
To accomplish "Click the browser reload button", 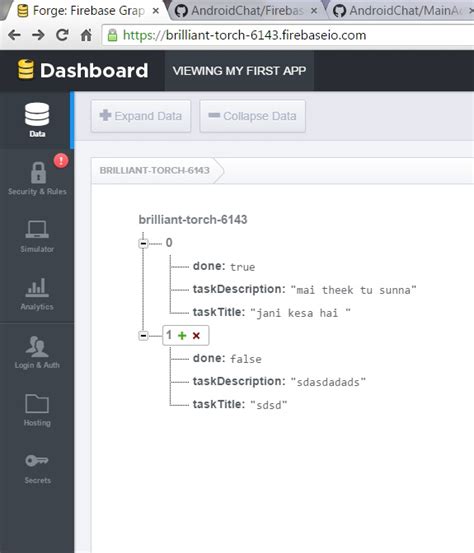I will click(x=62, y=35).
